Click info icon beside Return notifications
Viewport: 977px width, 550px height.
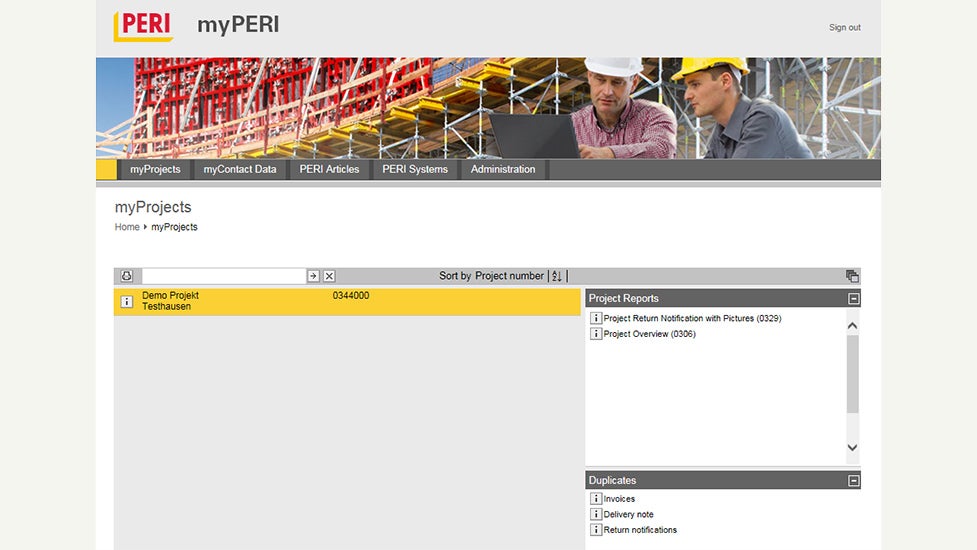click(596, 530)
